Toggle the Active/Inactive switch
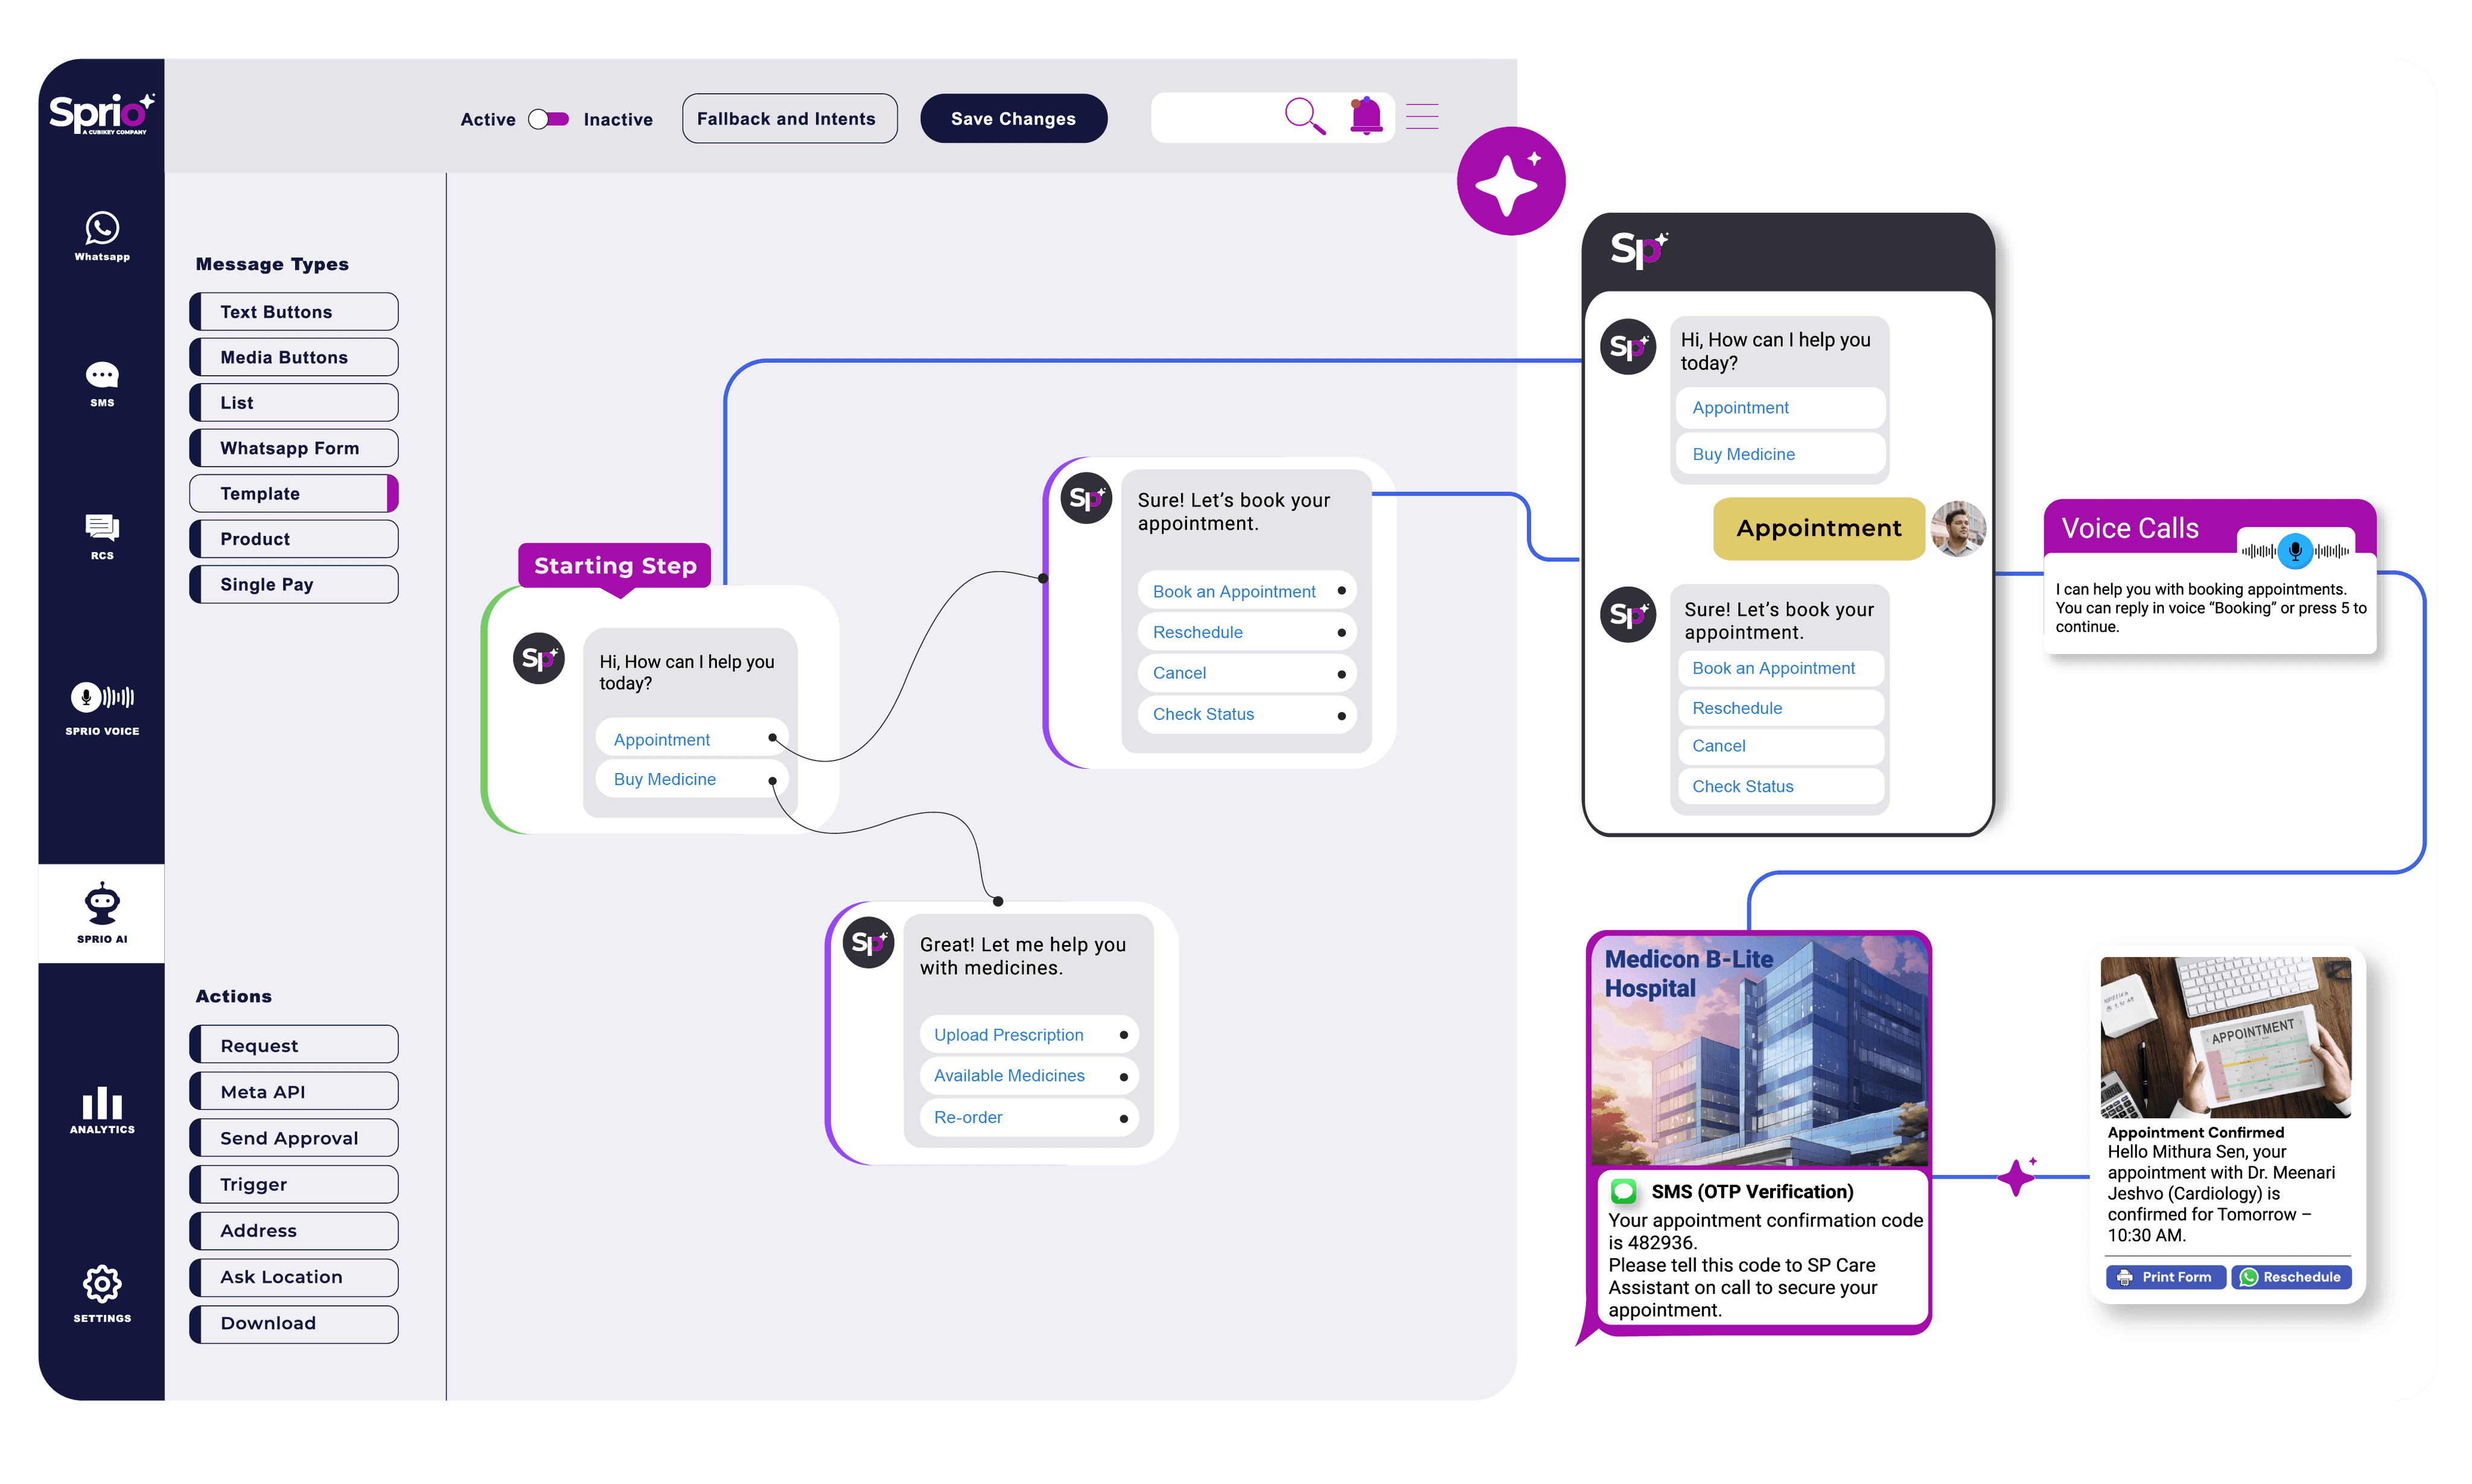Viewport: 2472px width, 1484px height. click(548, 119)
